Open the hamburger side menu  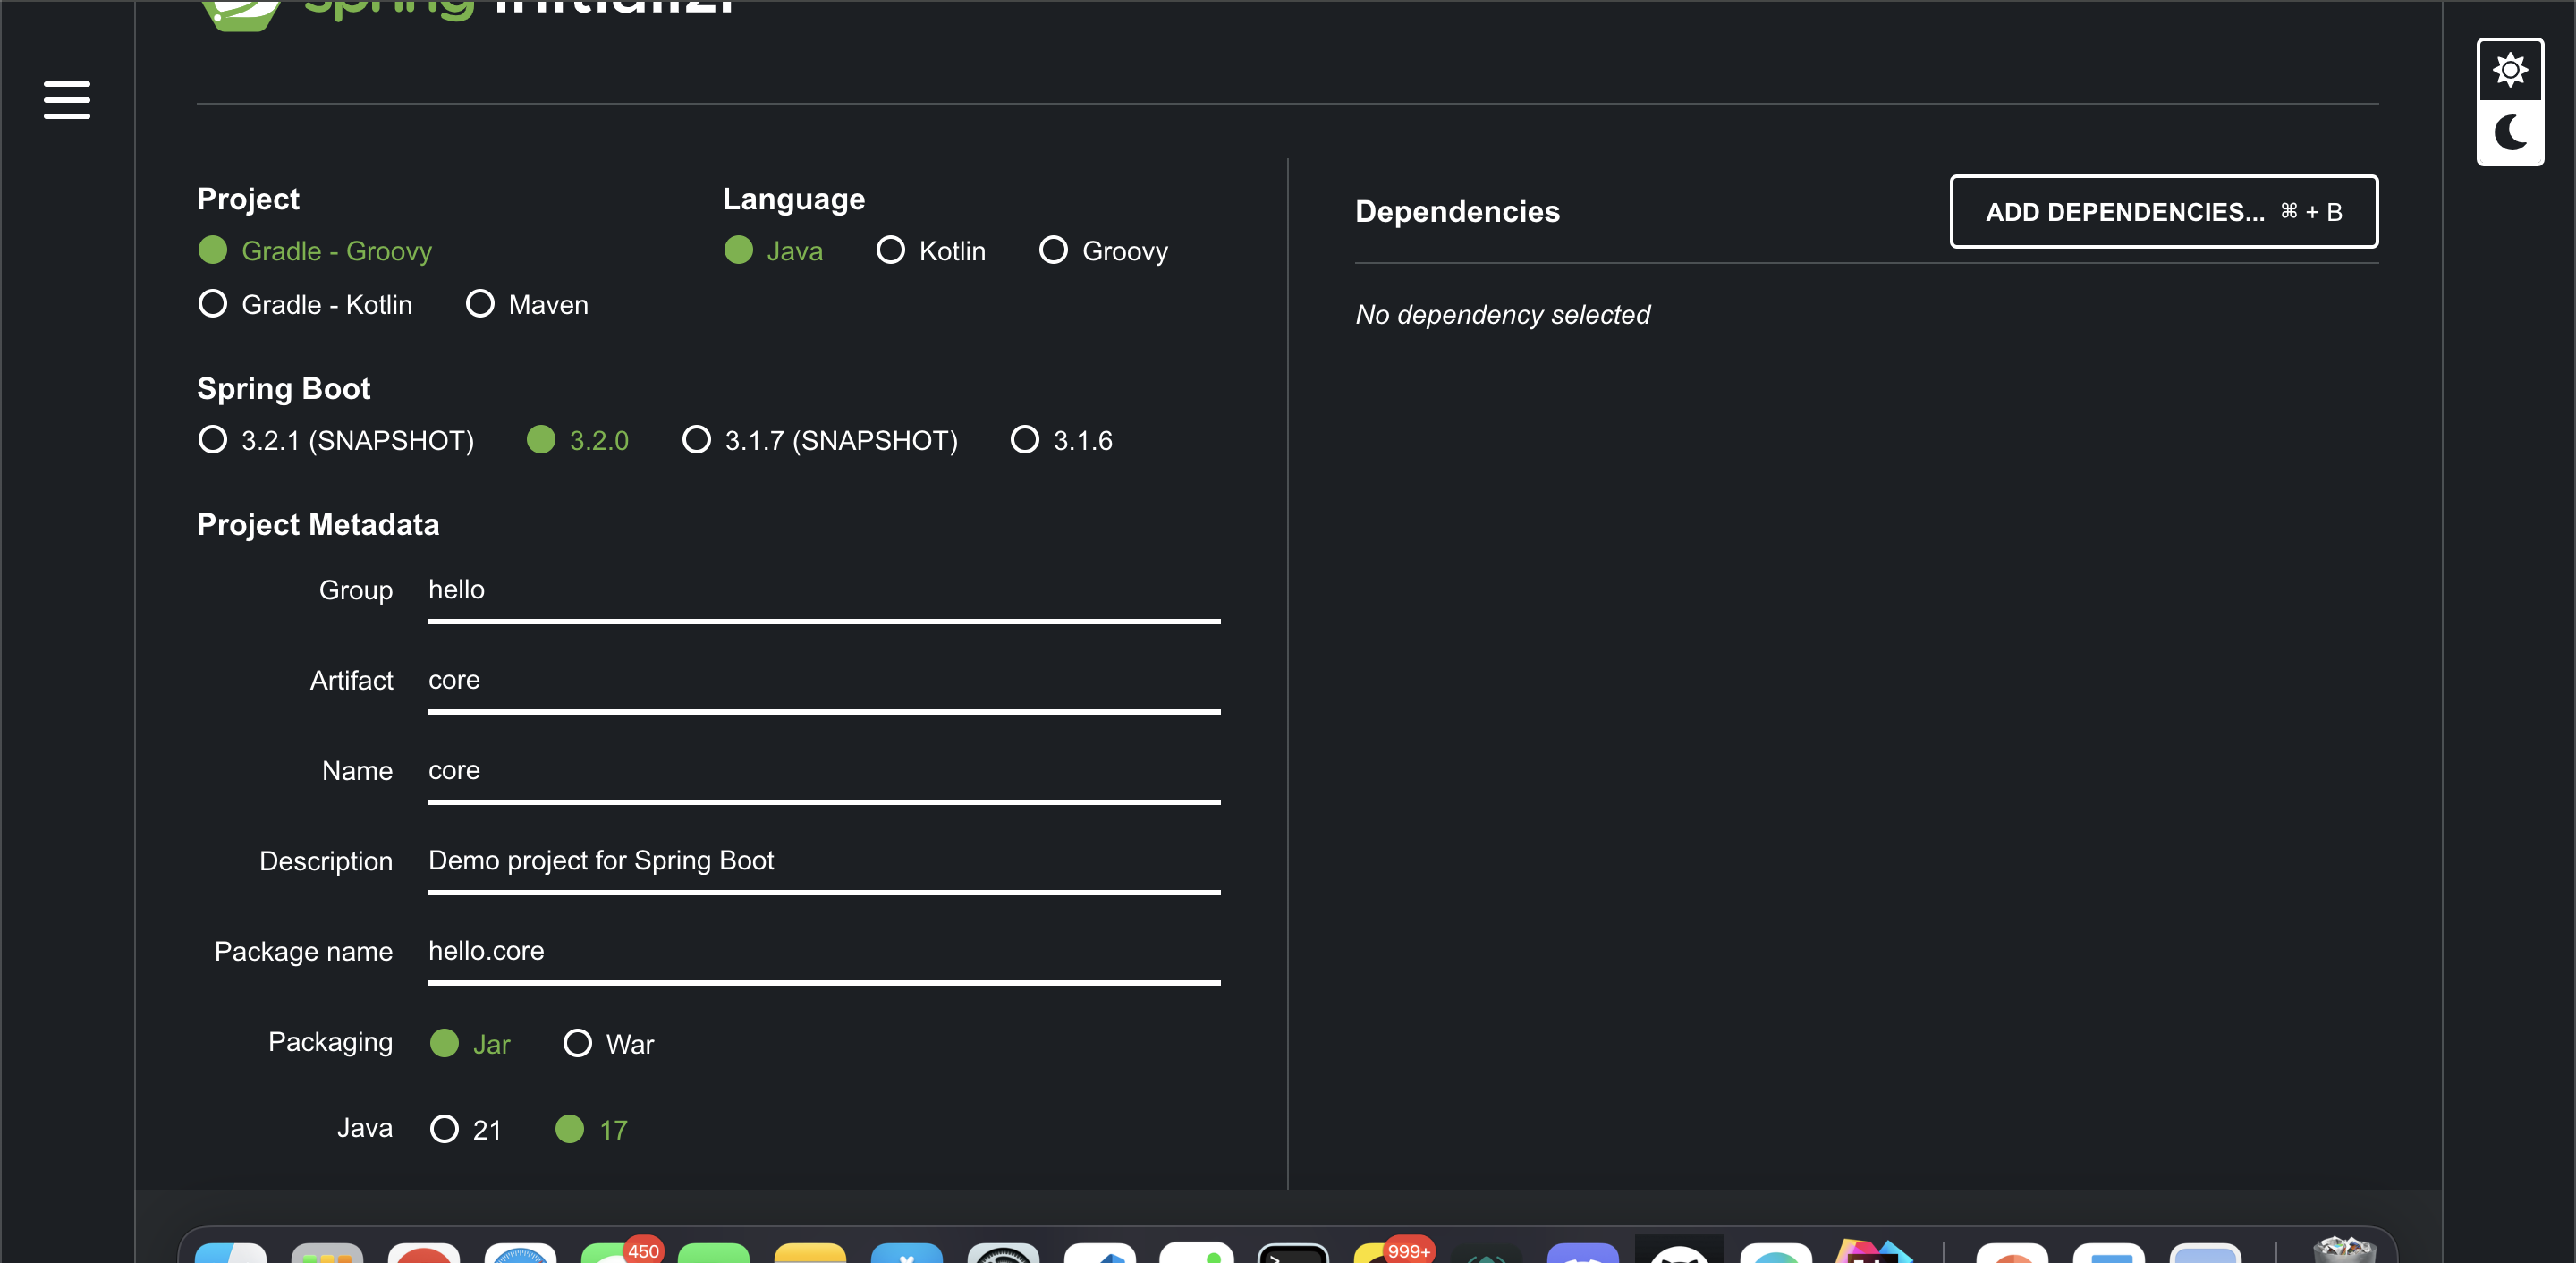[x=67, y=100]
